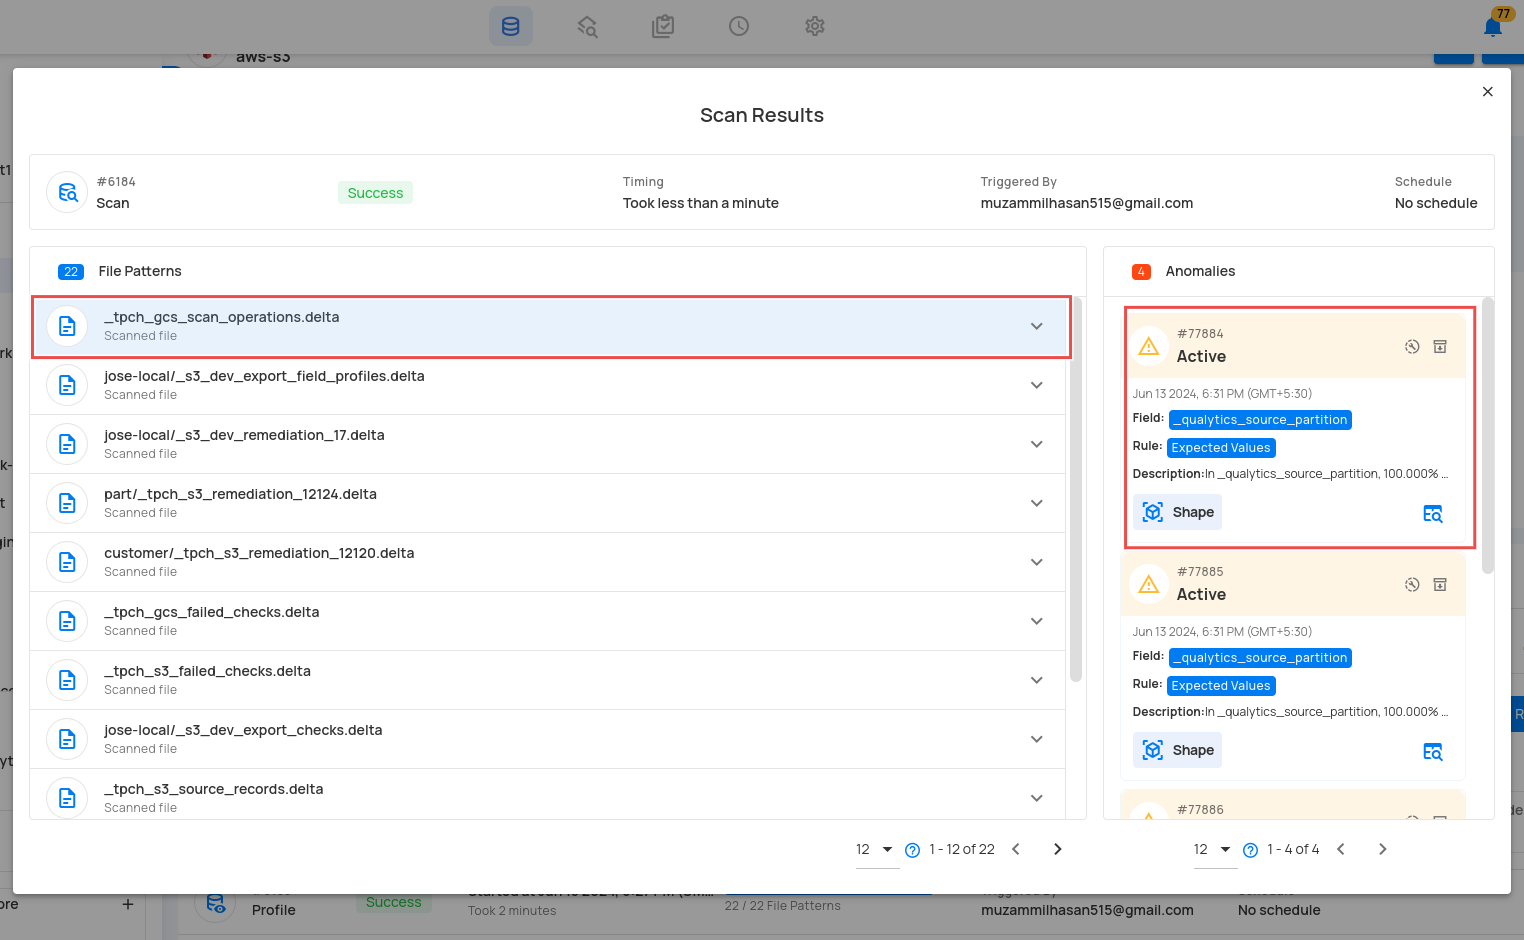
Task: Expand _tpch_gcs_failed_checks.delta row
Action: (1037, 621)
